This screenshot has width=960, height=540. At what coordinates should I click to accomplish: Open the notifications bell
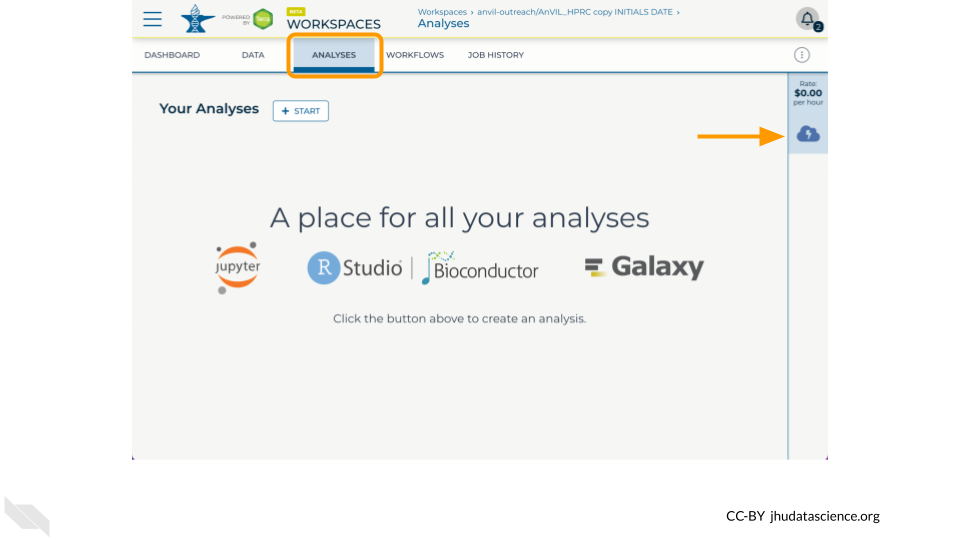pyautogui.click(x=808, y=19)
